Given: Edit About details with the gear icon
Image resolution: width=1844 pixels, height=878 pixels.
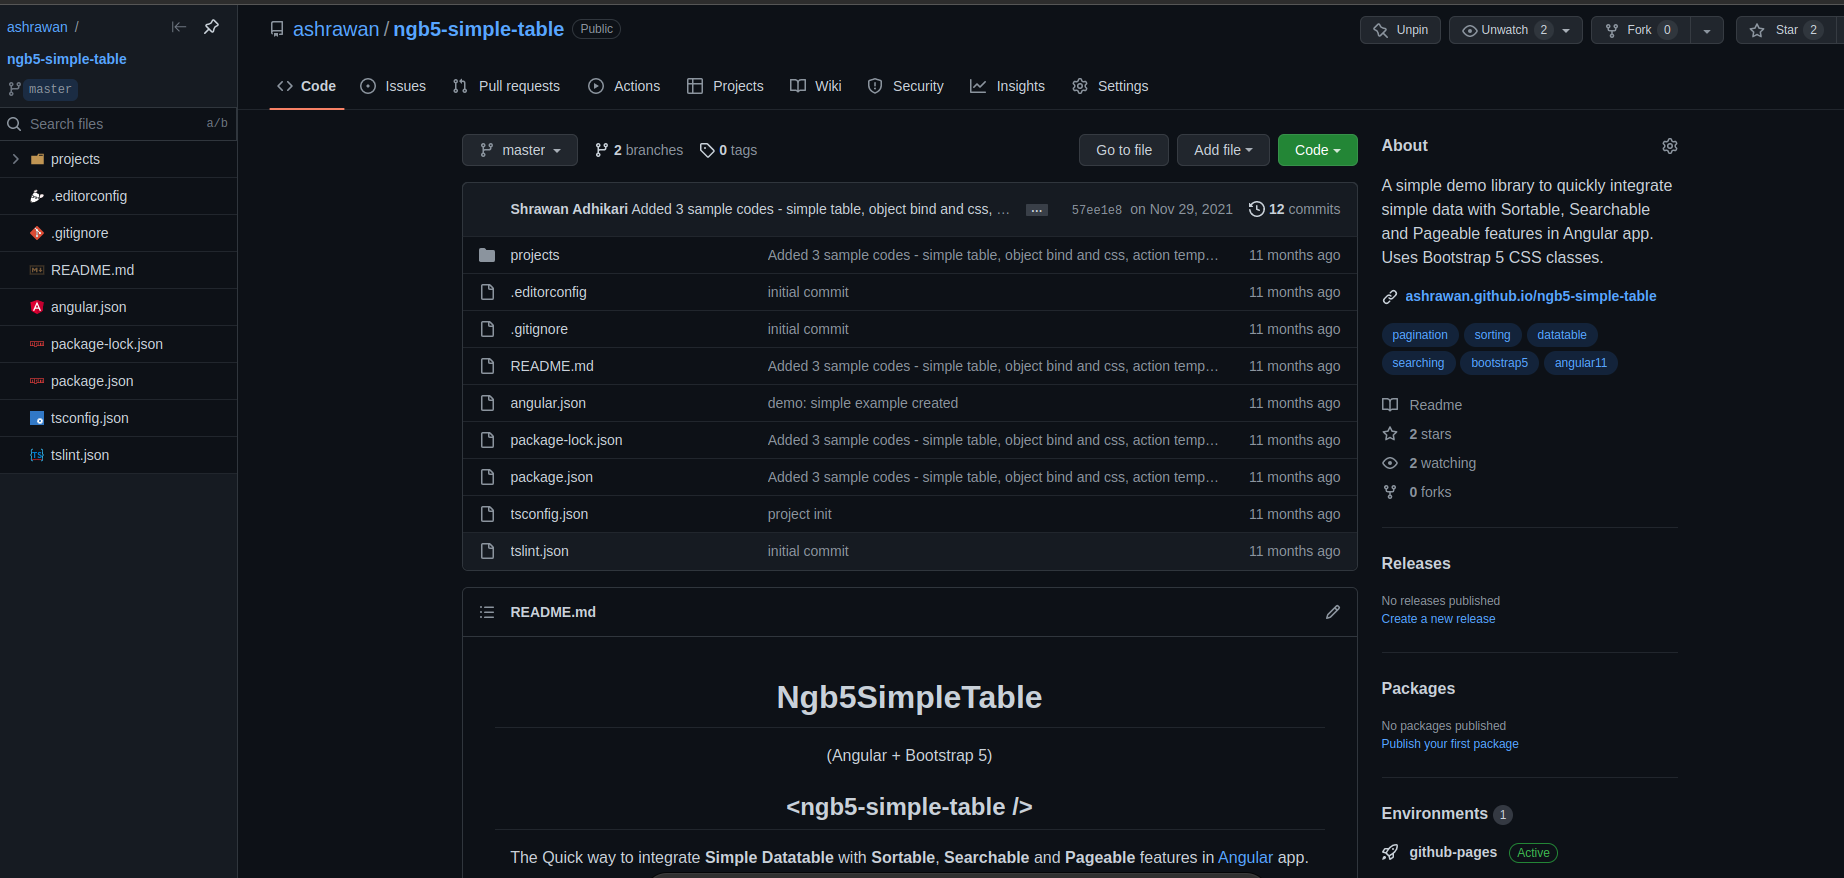Looking at the screenshot, I should (x=1670, y=146).
